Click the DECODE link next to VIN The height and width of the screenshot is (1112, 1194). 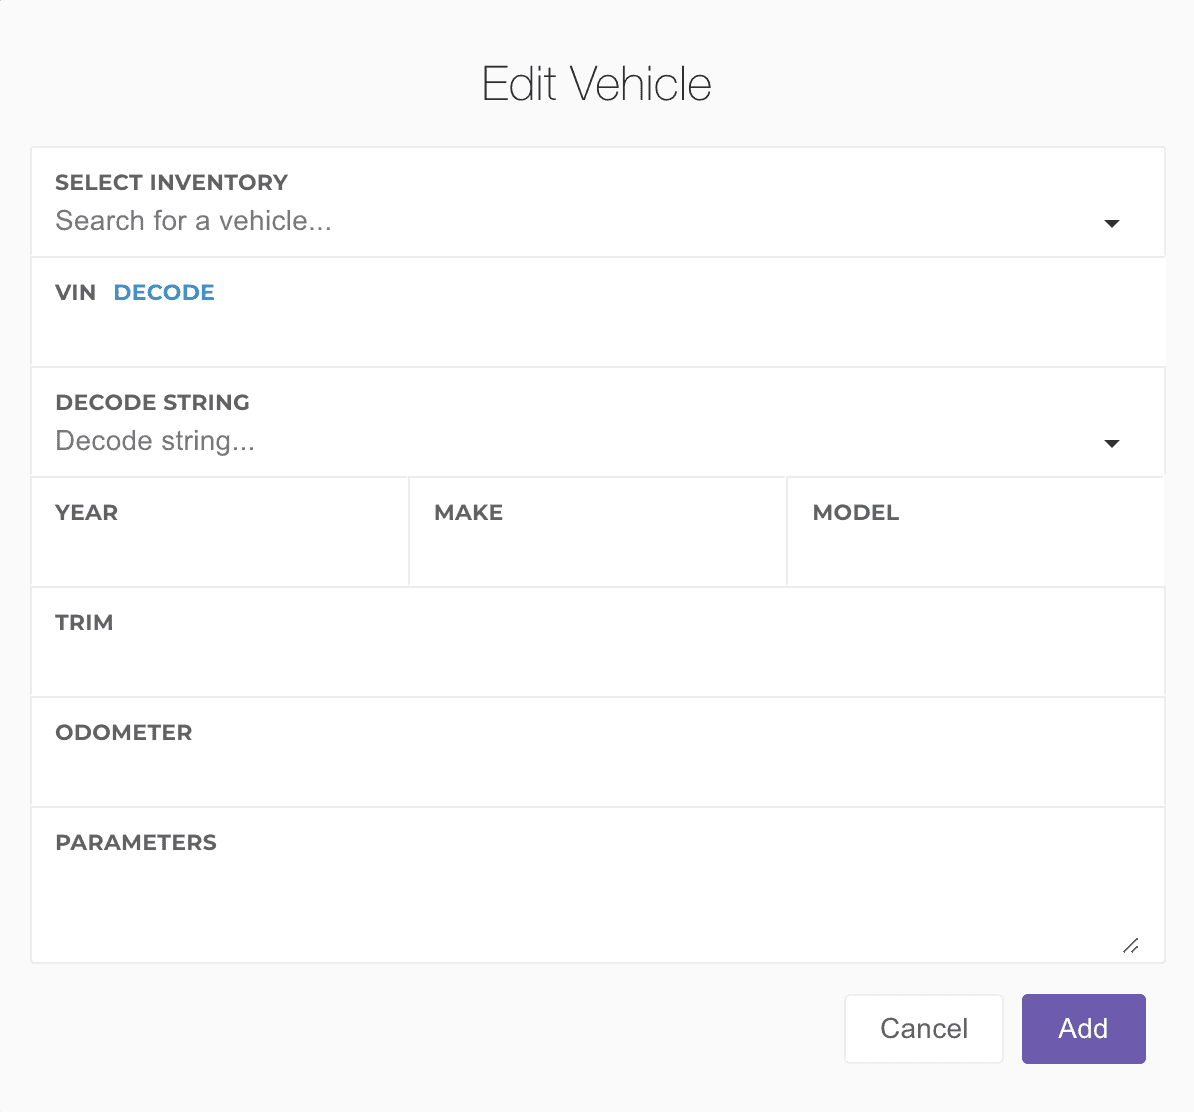click(164, 292)
